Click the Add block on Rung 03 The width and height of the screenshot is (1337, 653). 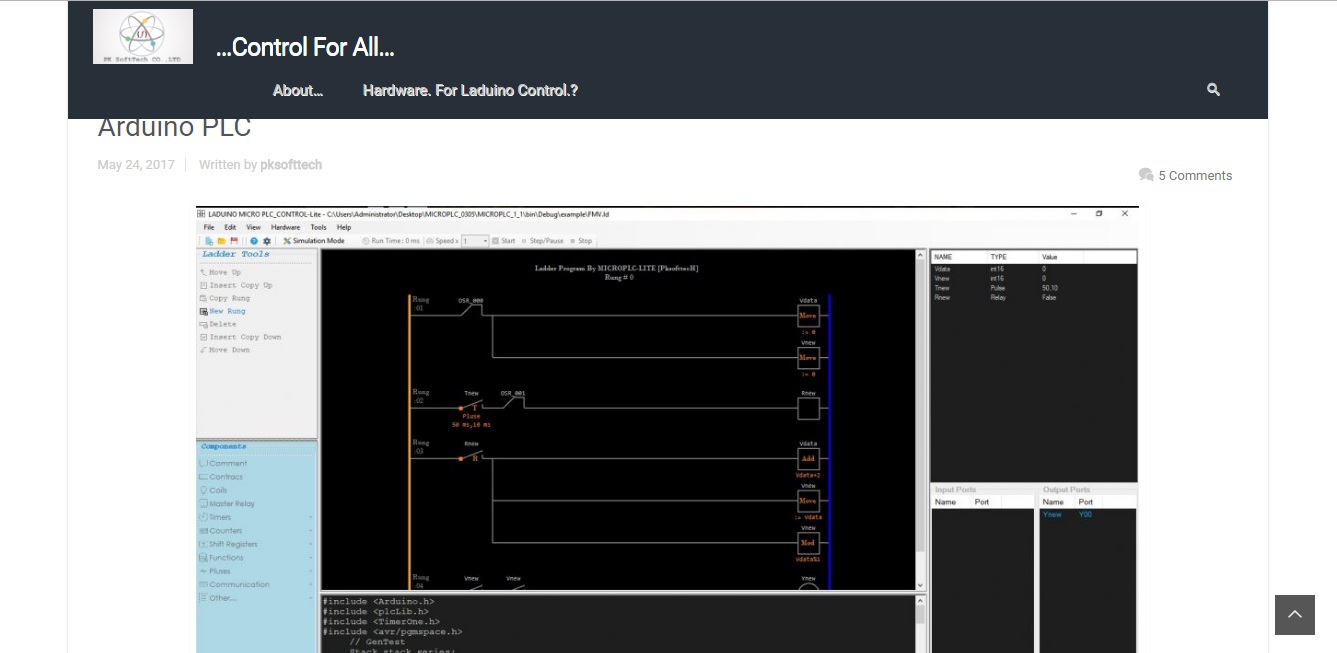pos(808,459)
